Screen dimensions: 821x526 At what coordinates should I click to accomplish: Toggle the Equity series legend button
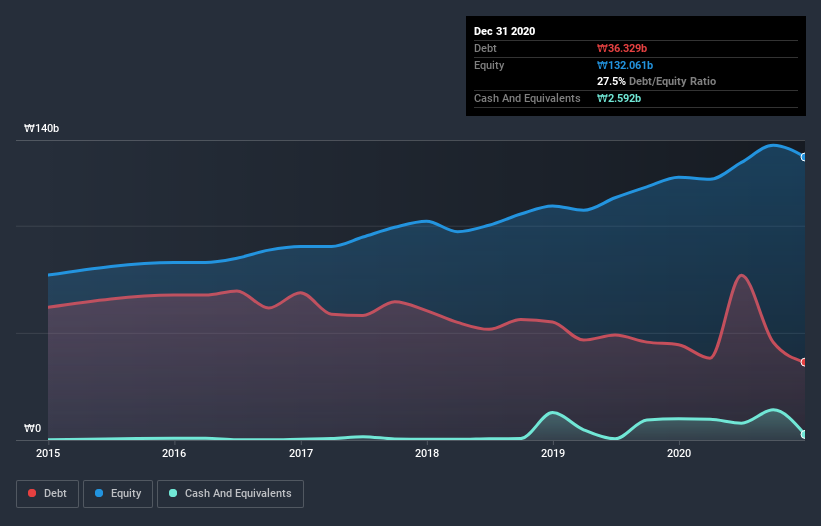pos(118,494)
